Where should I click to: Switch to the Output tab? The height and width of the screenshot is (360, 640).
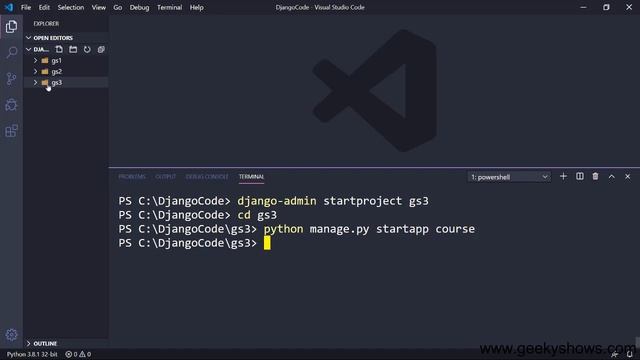[x=165, y=177]
